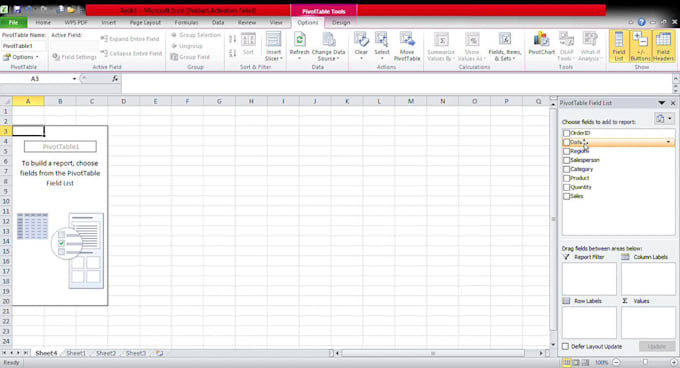Switch to Sheet2 worksheet tab

tap(106, 353)
